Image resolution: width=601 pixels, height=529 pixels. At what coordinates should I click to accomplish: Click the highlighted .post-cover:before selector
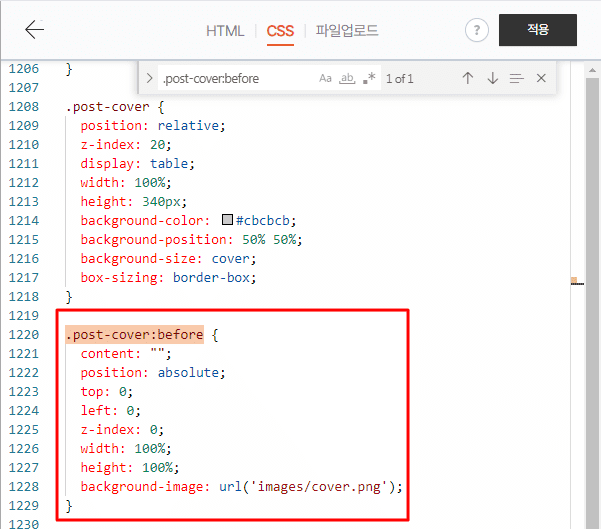tap(135, 335)
